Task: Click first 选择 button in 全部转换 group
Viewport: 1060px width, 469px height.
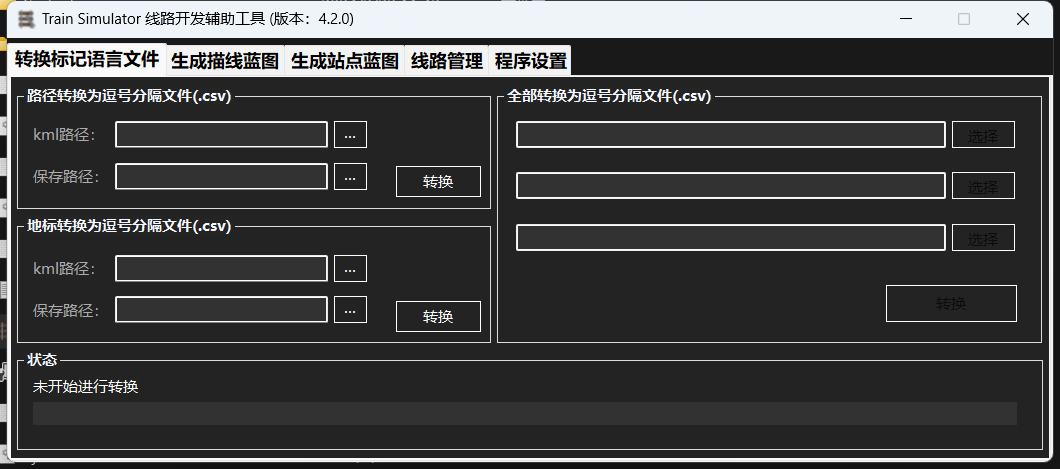Action: point(983,135)
